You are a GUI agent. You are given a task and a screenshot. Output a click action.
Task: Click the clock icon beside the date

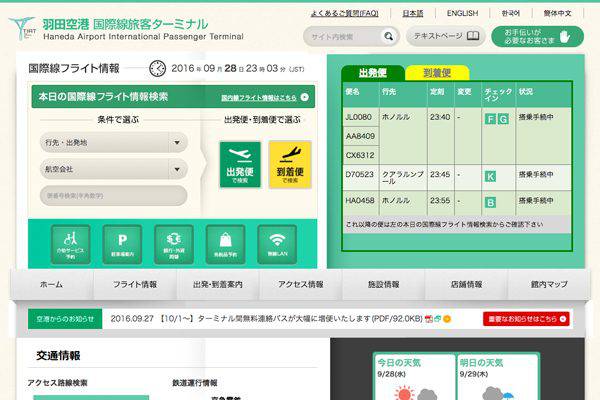(157, 69)
